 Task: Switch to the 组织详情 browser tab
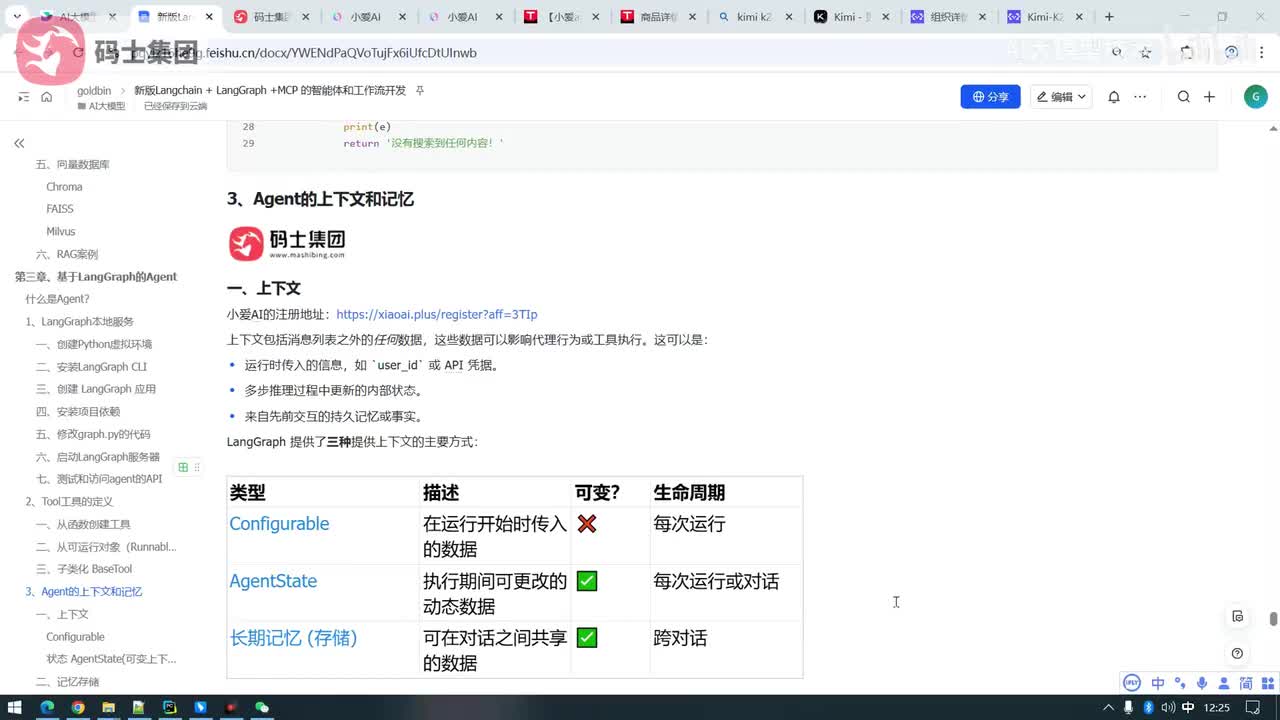tap(948, 17)
